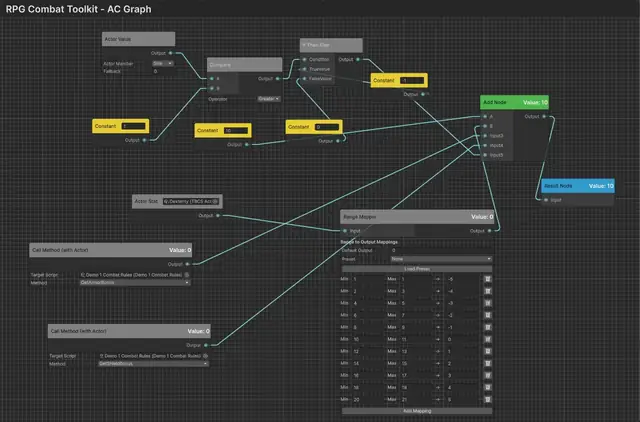The width and height of the screenshot is (640, 422).
Task: Click the Add Mapping button
Action: click(417, 411)
